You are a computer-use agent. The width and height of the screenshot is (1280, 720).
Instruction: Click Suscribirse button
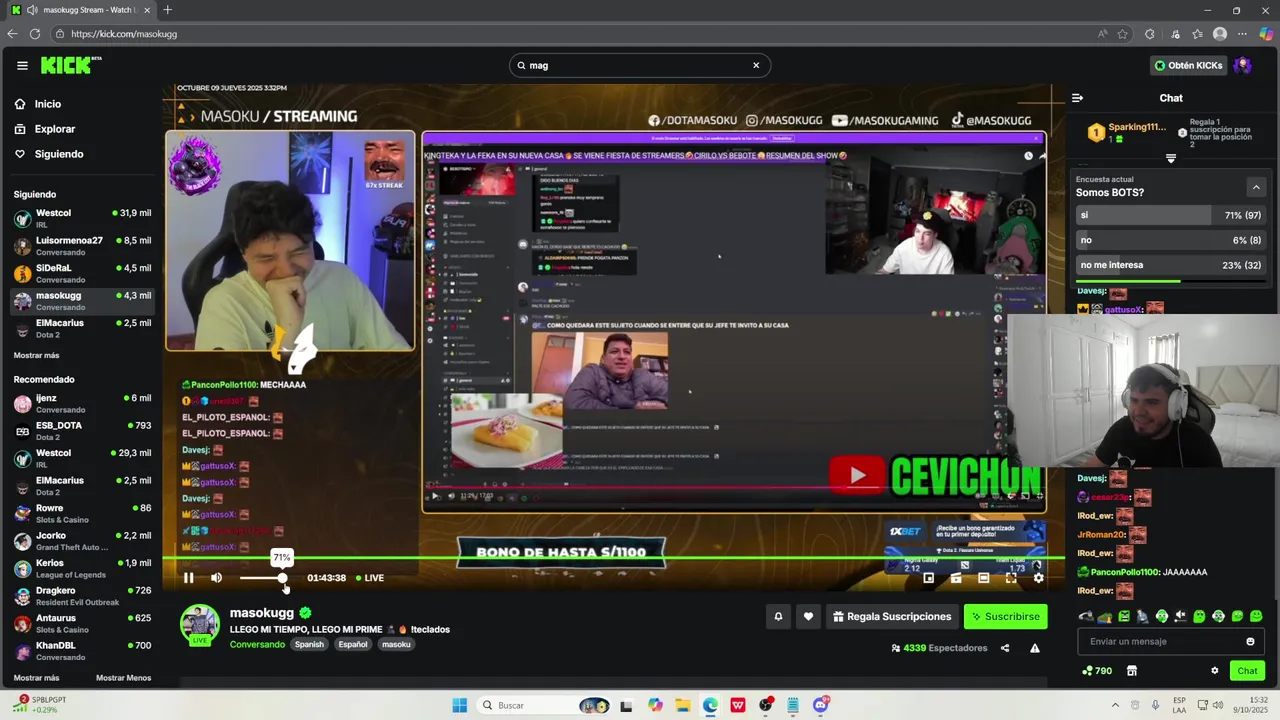[1005, 617]
